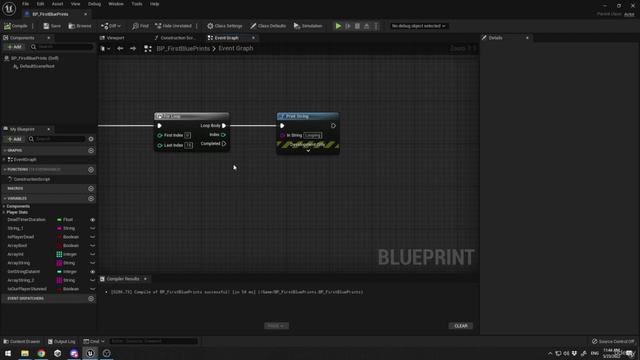
Task: Toggle visibility eye for IsPlayerDead variable
Action: point(92,237)
